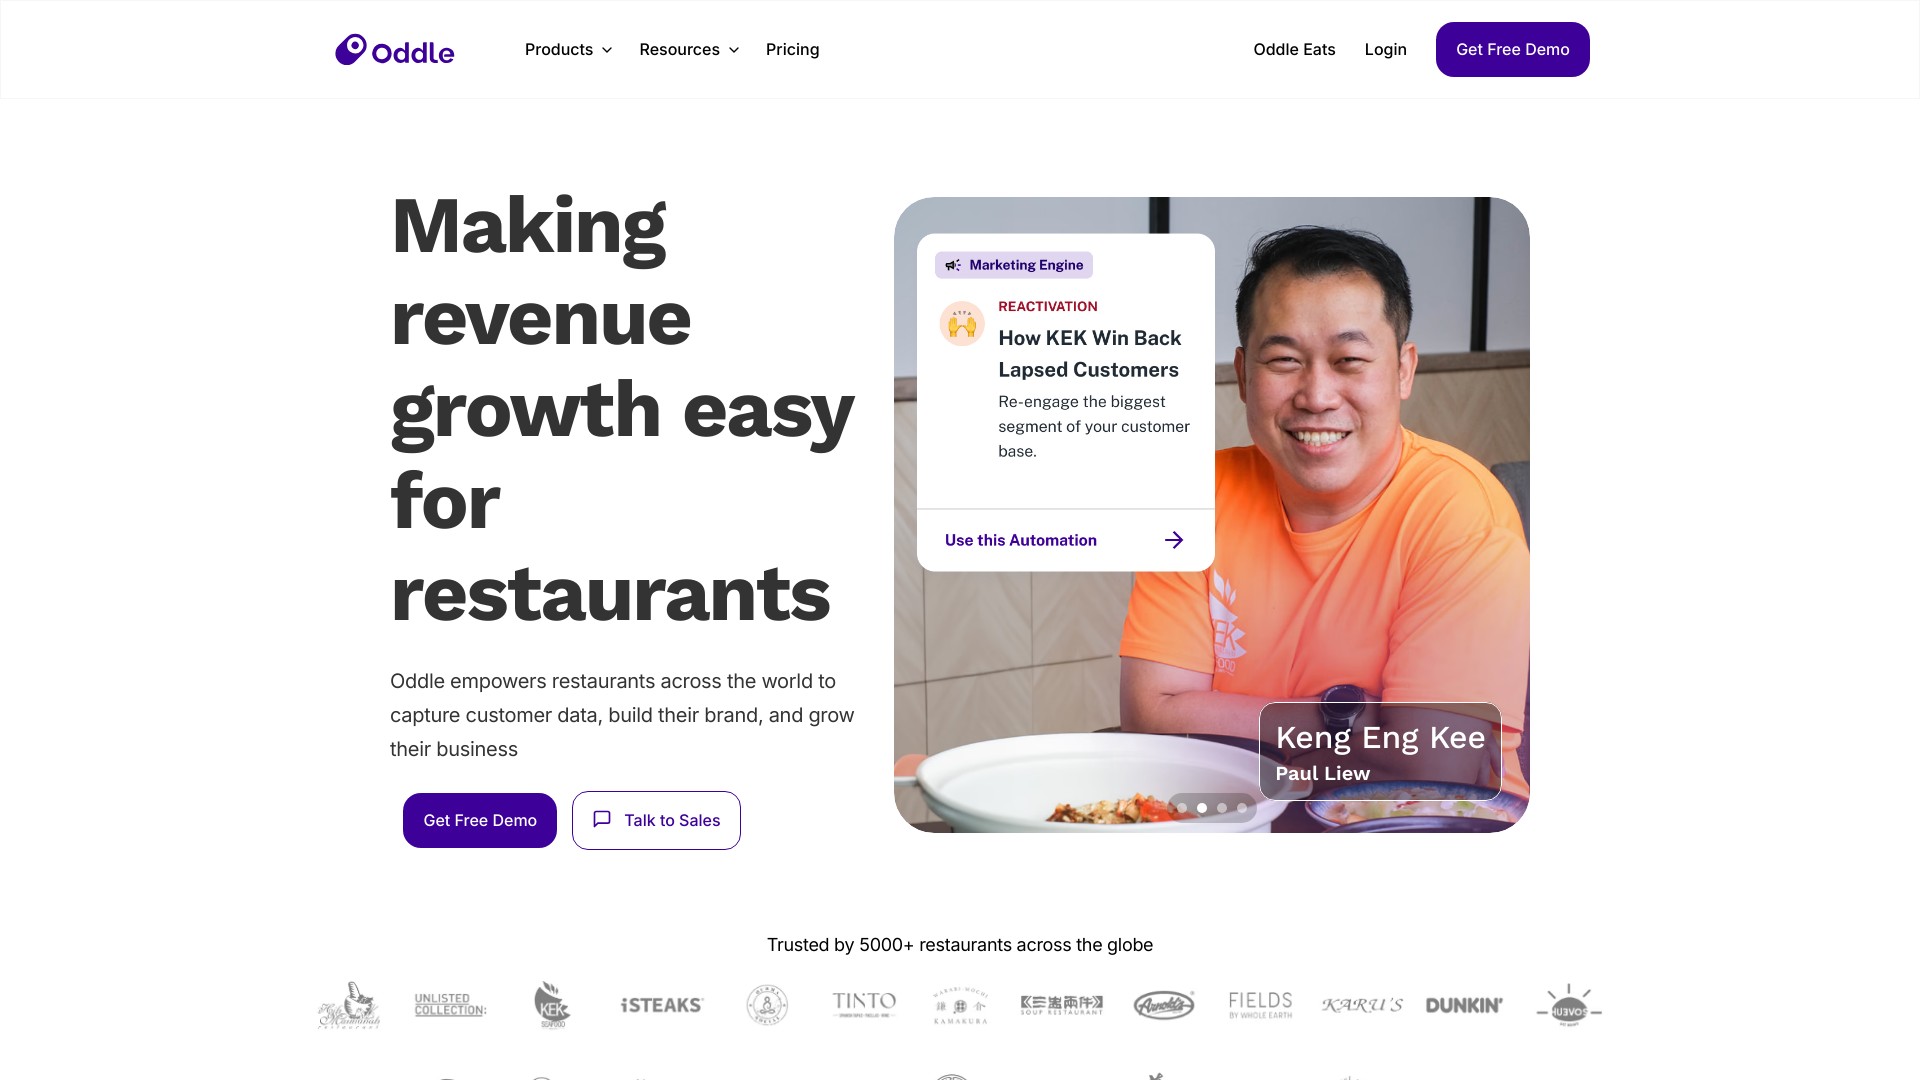Click the arrow icon beside Use this Automation

[1174, 540]
